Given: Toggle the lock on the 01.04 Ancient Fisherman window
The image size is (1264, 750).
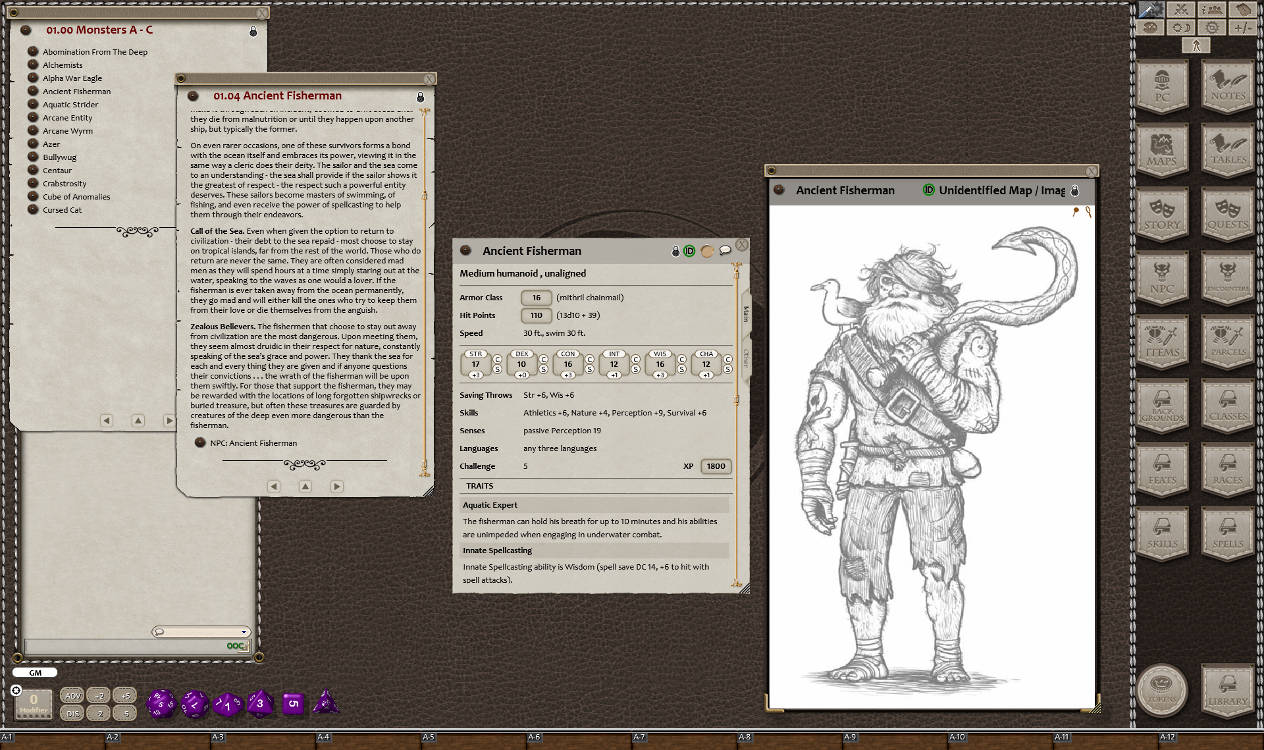Looking at the screenshot, I should [420, 98].
